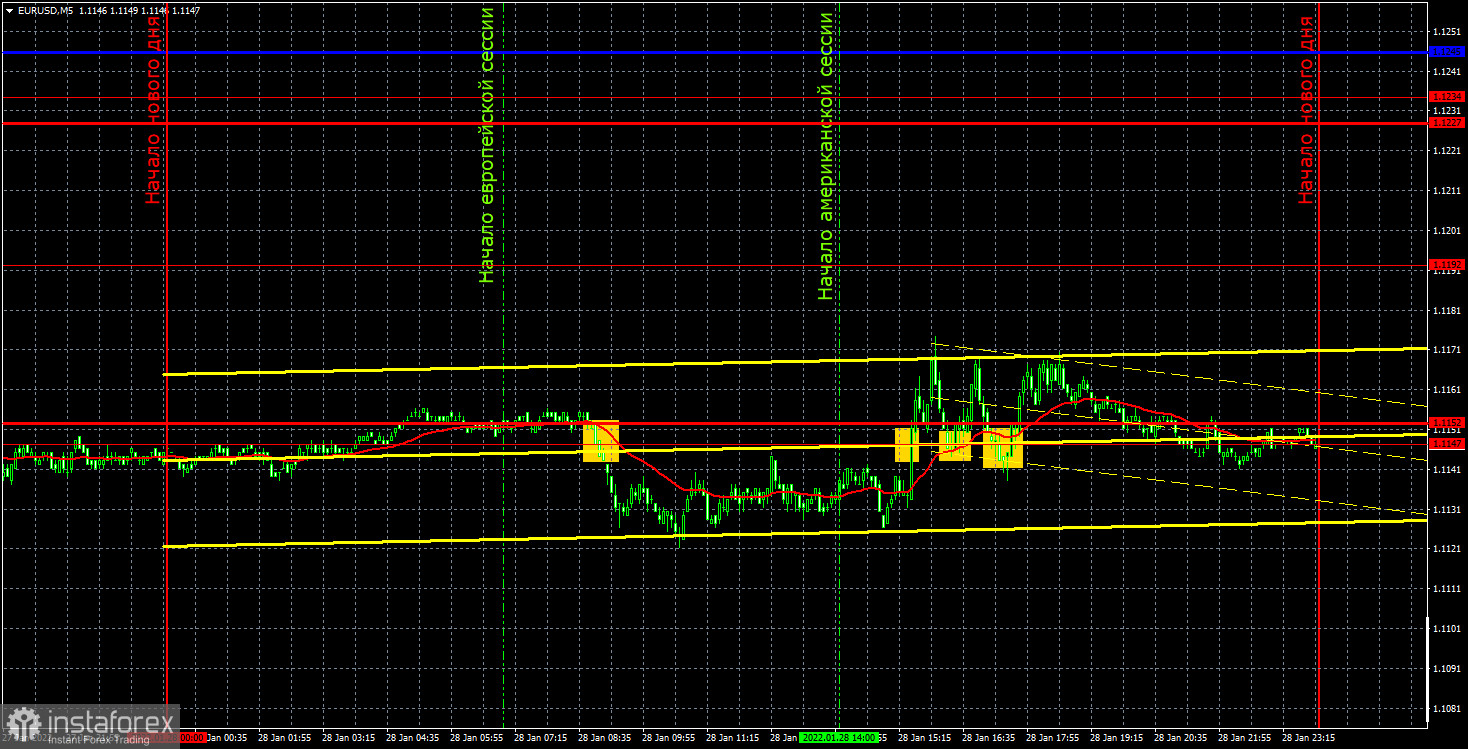
Task: Click the 1.1200 price axis label
Action: (1447, 230)
